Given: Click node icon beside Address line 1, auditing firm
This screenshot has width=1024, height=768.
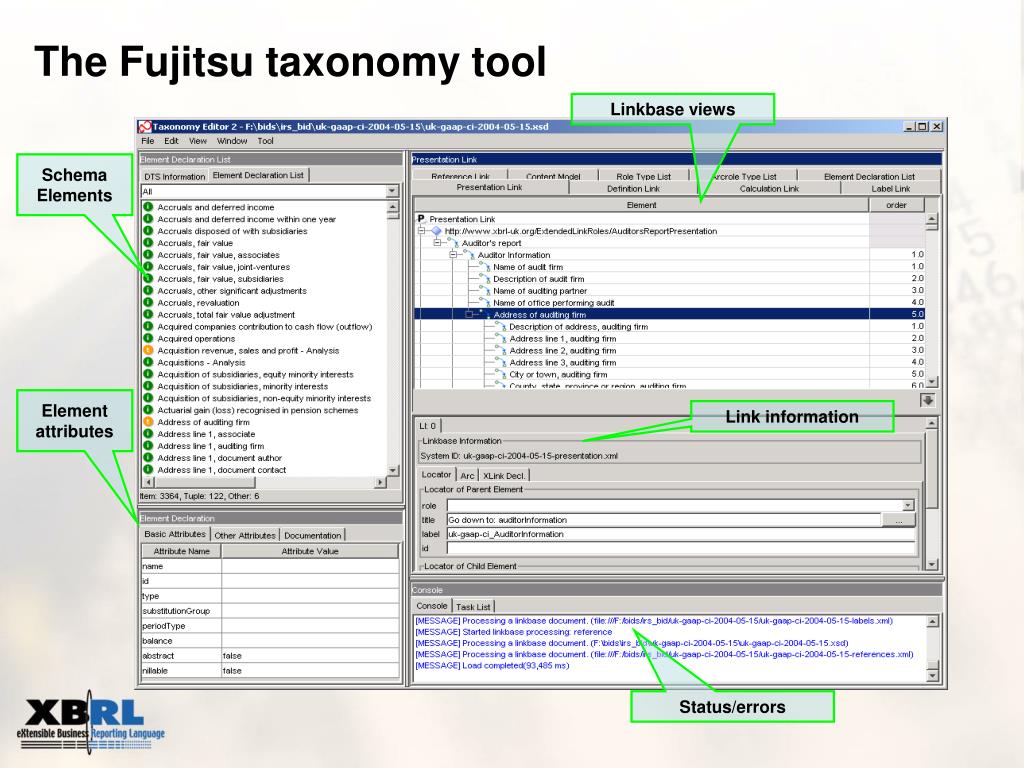Looking at the screenshot, I should click(x=501, y=338).
